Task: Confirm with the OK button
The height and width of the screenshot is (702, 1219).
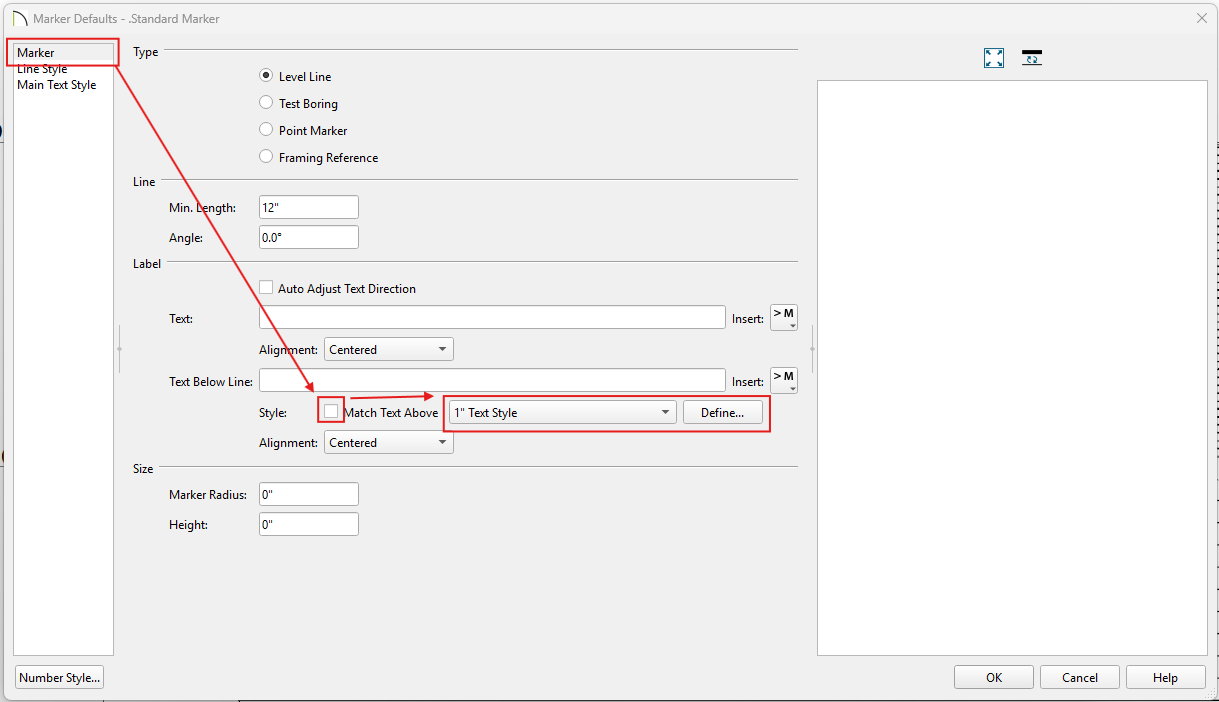Action: tap(994, 677)
